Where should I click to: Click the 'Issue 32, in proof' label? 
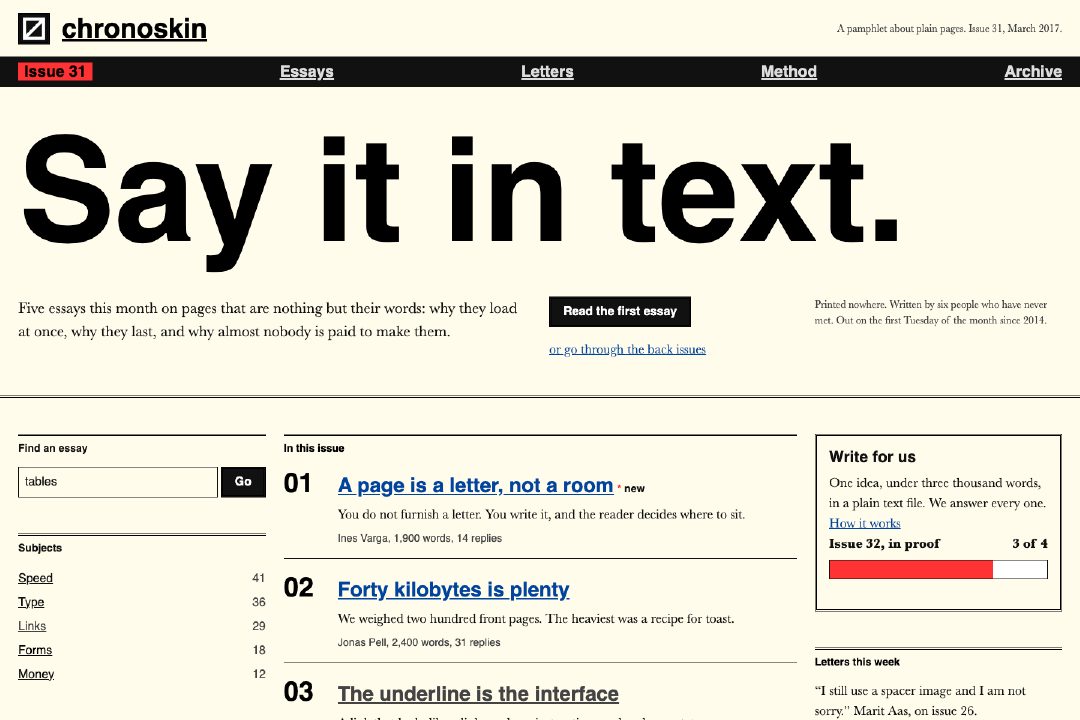pyautogui.click(x=884, y=544)
